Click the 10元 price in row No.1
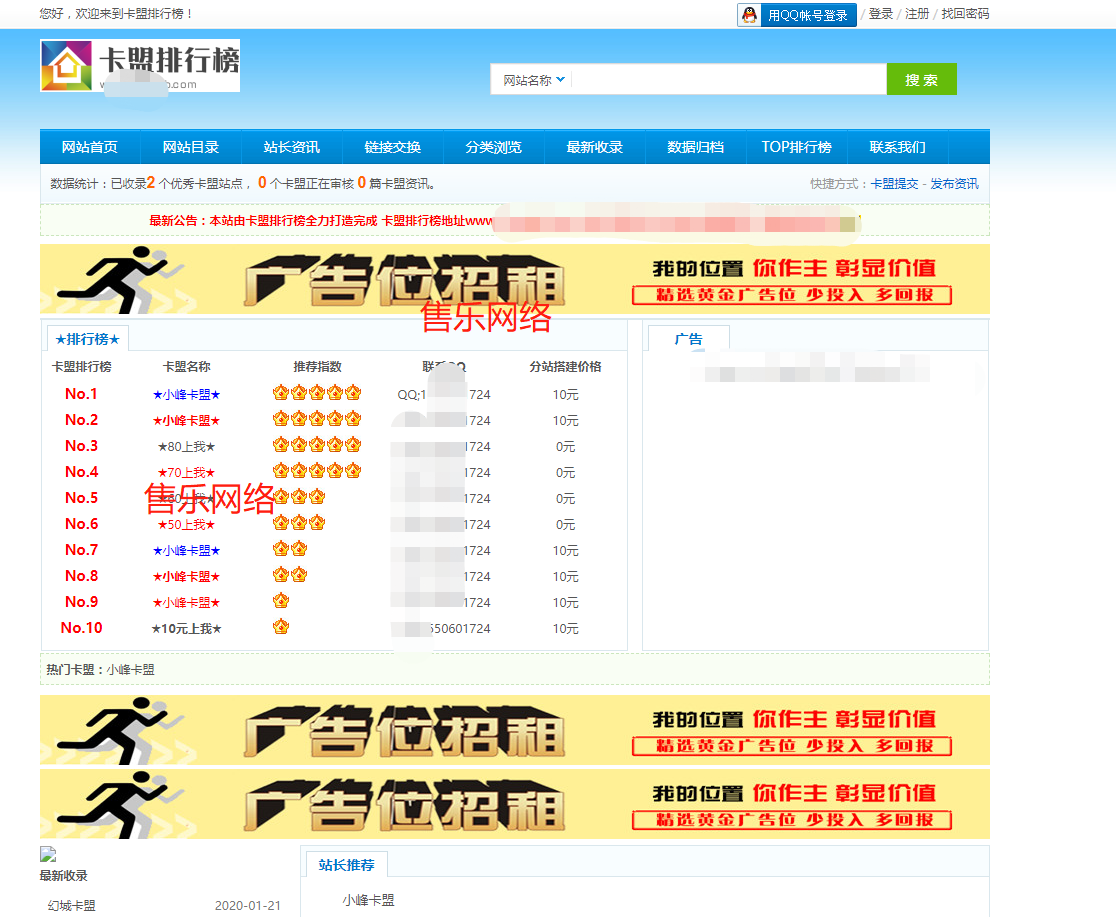The image size is (1116, 917). click(566, 394)
